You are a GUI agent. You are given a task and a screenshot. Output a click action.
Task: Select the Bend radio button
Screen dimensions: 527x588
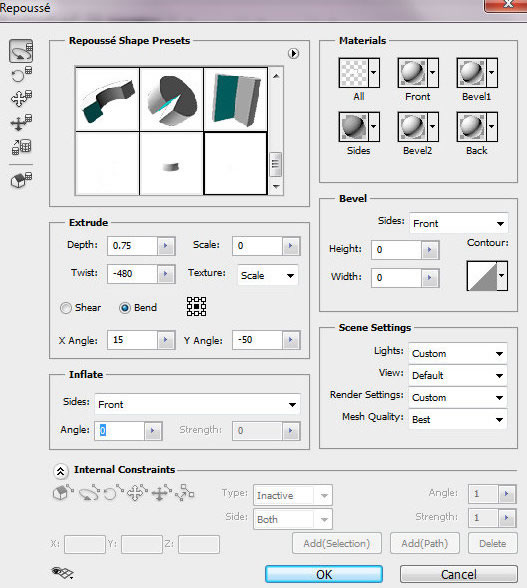pyautogui.click(x=125, y=308)
